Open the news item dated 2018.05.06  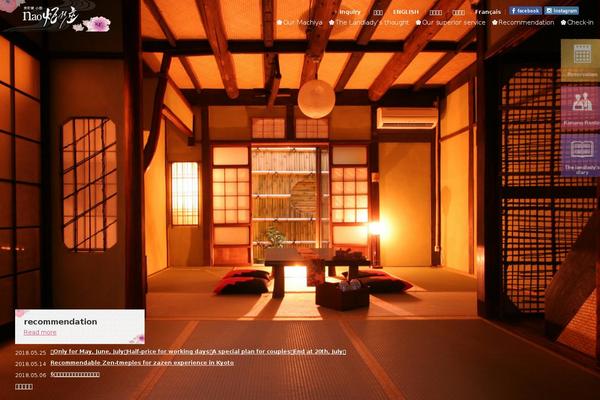pyautogui.click(x=75, y=374)
